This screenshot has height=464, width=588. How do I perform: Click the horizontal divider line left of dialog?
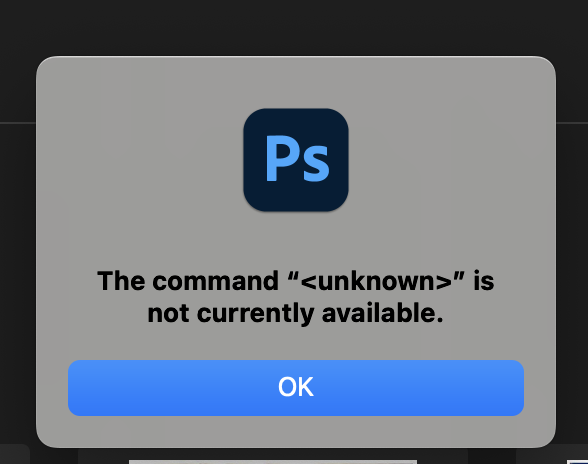[18, 122]
